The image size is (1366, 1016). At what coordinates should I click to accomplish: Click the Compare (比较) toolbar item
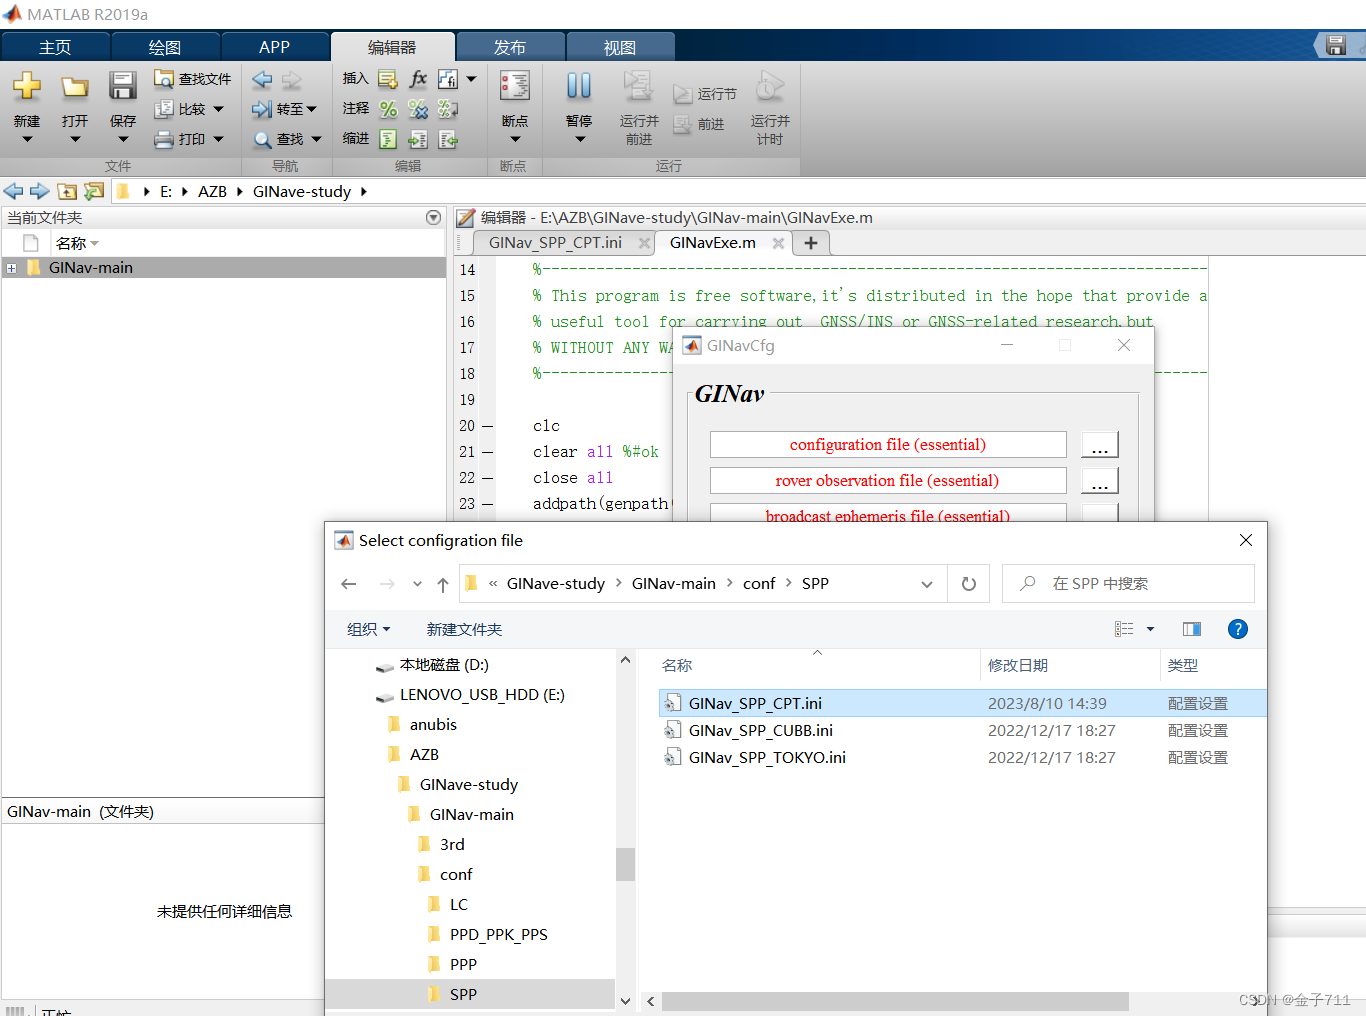coord(190,109)
